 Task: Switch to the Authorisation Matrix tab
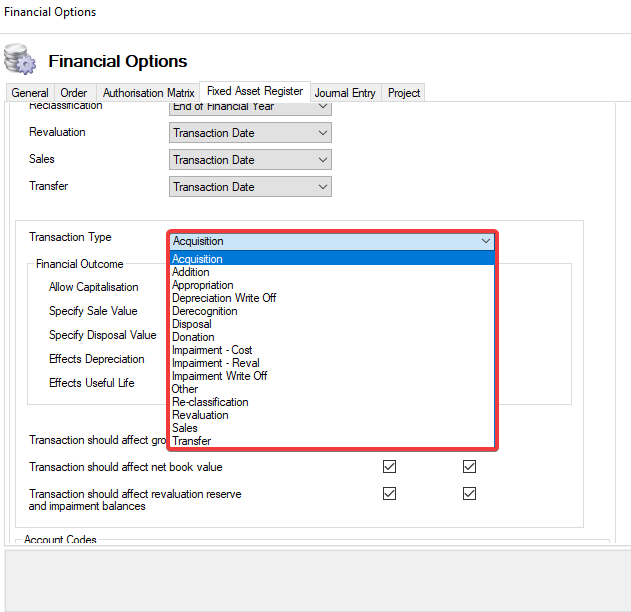[x=148, y=93]
